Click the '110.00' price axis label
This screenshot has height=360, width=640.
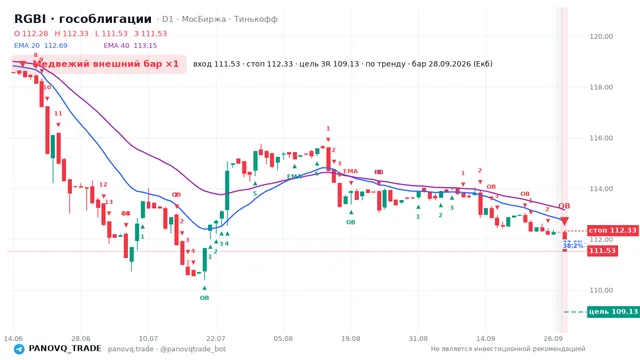(x=601, y=290)
